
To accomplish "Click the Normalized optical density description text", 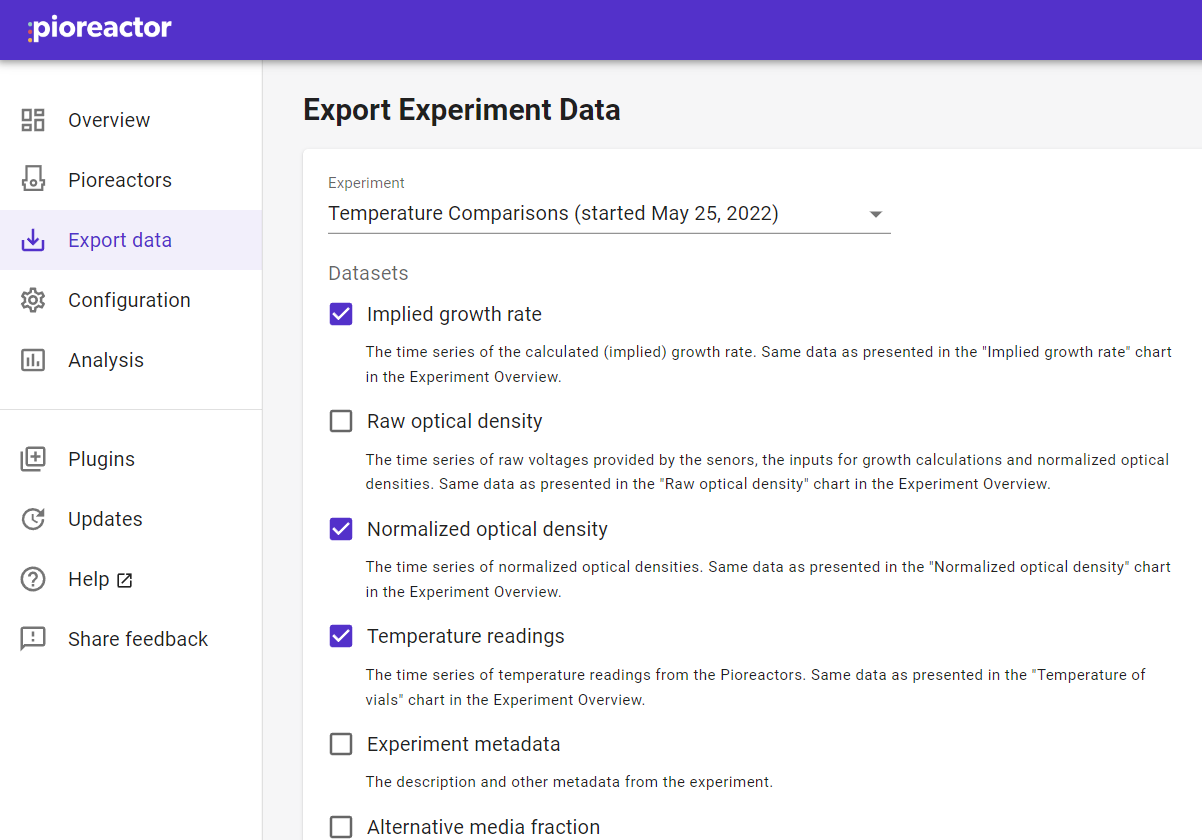I will (768, 579).
